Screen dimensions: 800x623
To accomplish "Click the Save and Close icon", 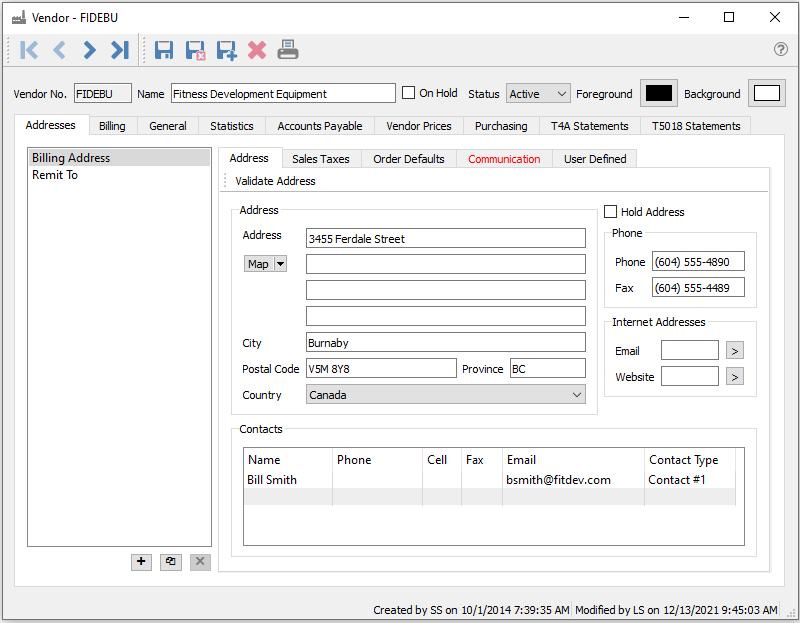I will click(195, 50).
